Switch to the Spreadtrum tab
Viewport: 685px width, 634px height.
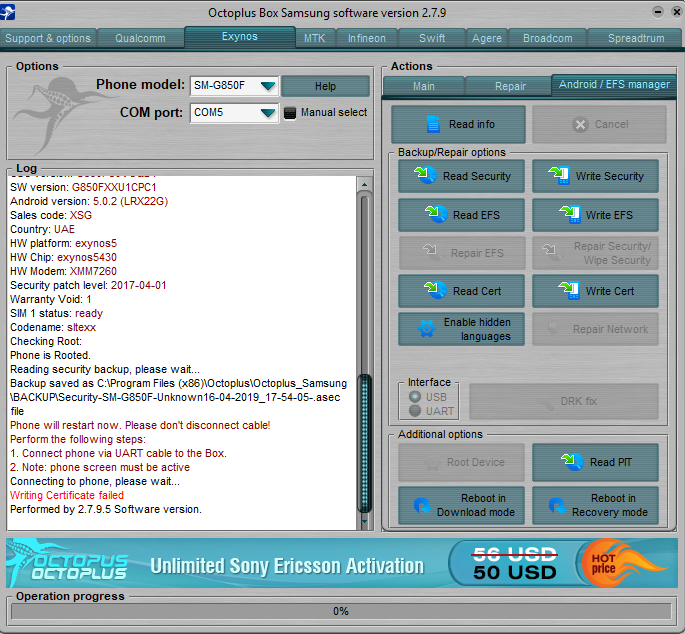tap(636, 38)
